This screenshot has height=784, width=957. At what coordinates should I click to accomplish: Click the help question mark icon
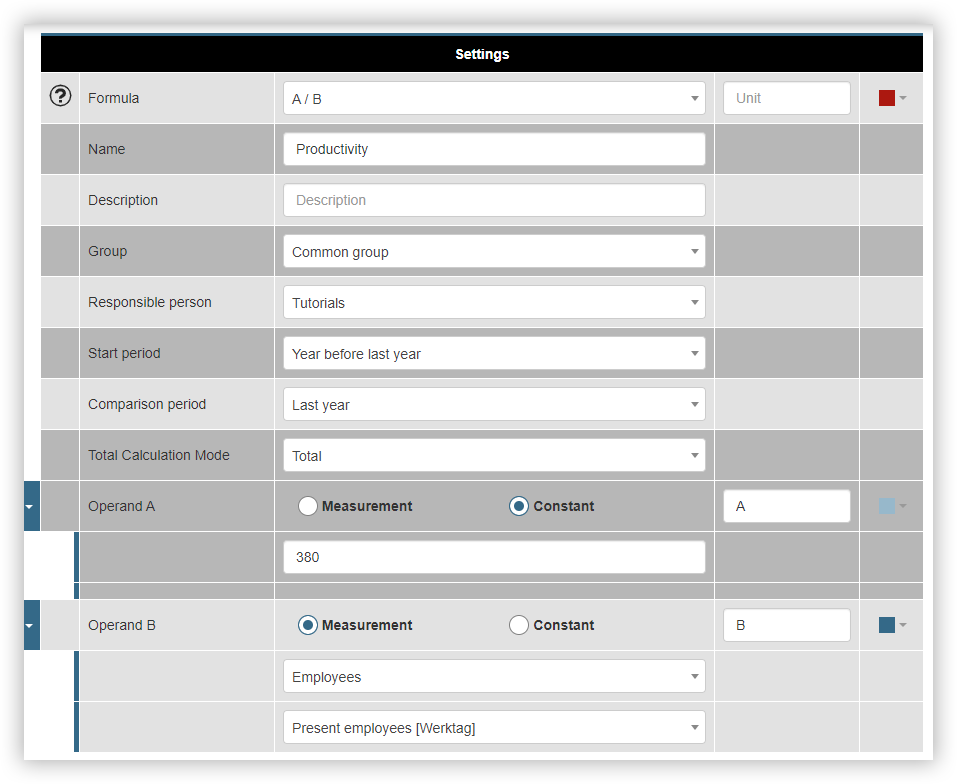tap(60, 96)
